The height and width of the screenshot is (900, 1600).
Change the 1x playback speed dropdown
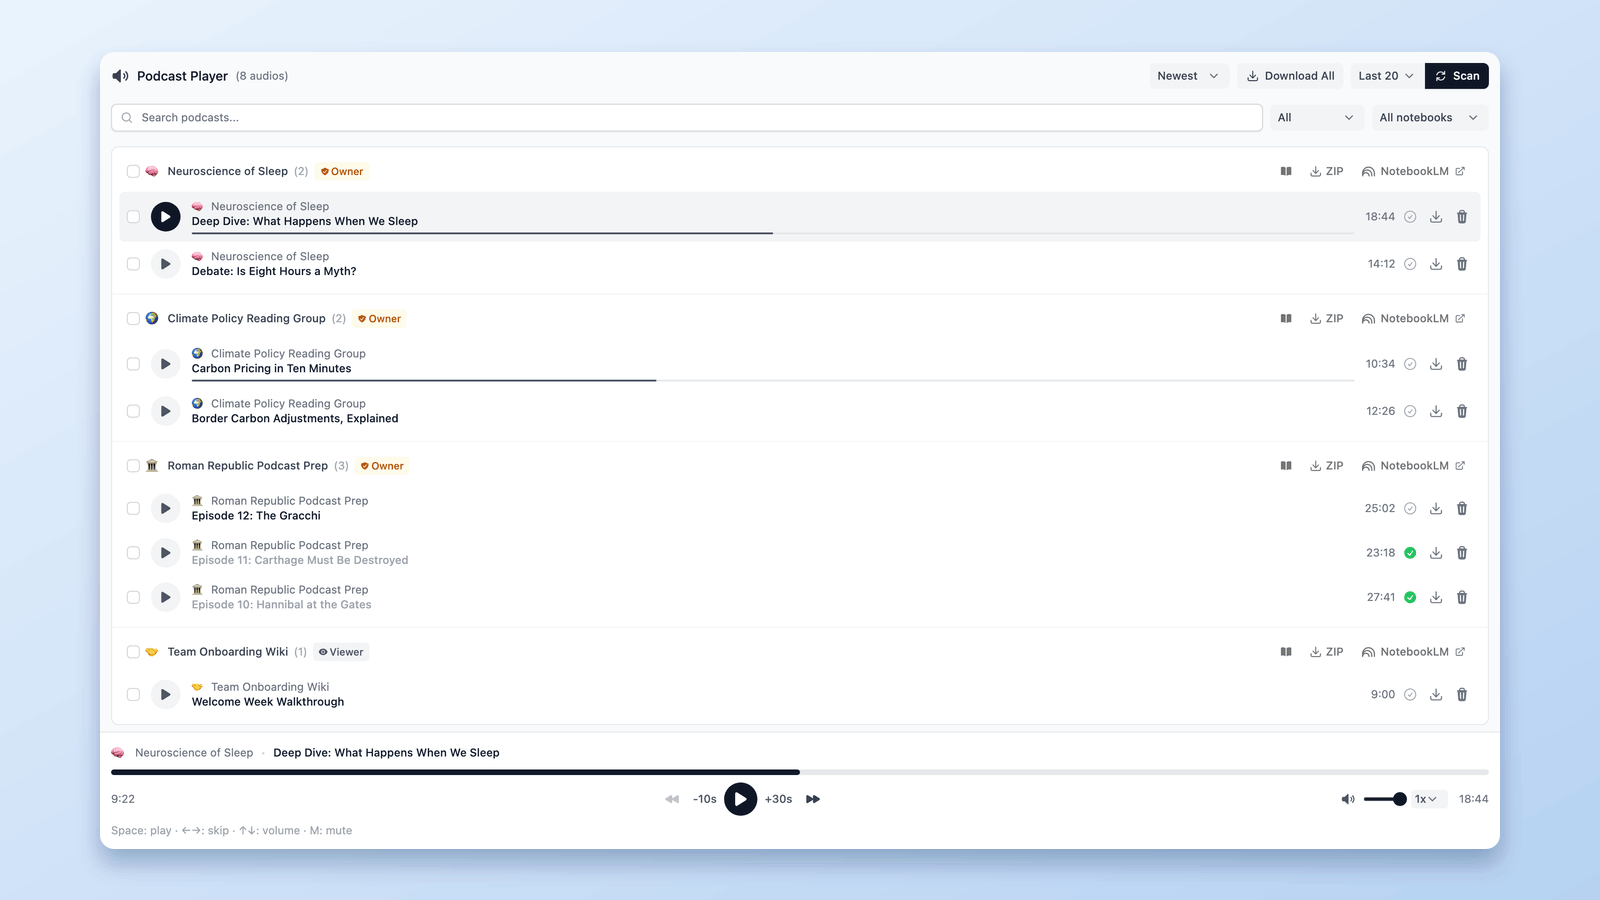pyautogui.click(x=1426, y=799)
